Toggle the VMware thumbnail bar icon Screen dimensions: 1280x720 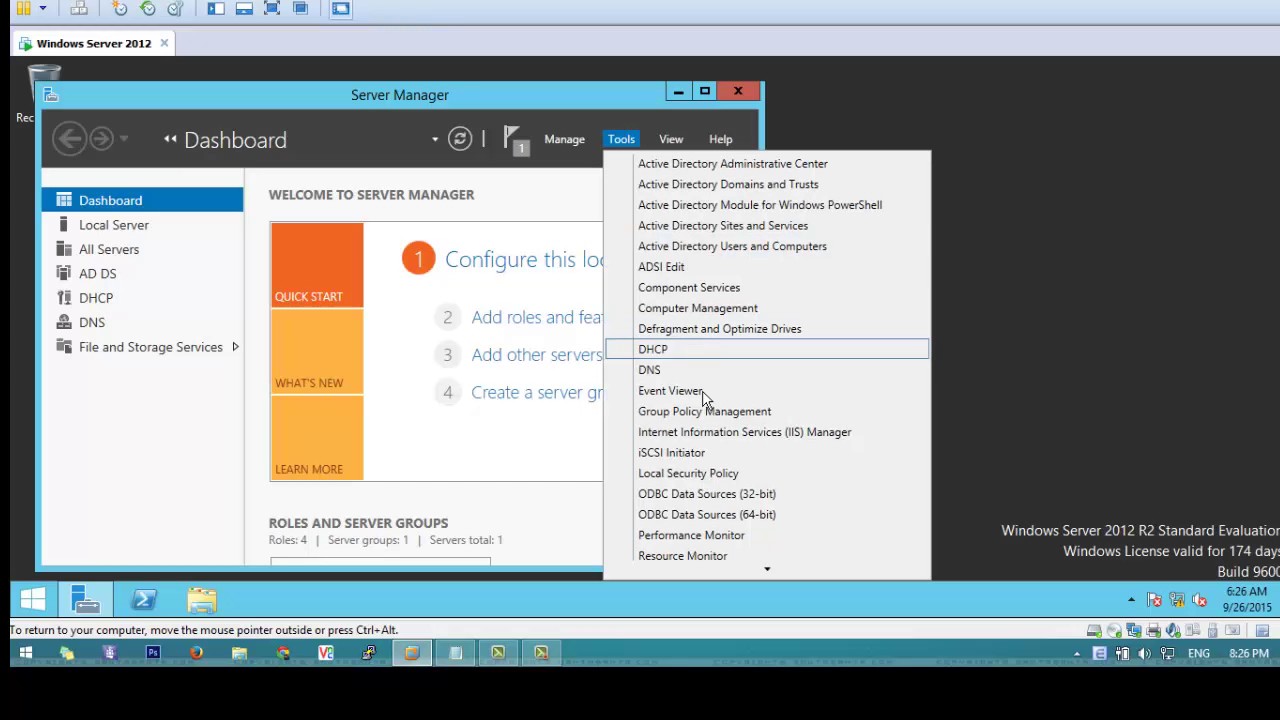(x=244, y=8)
